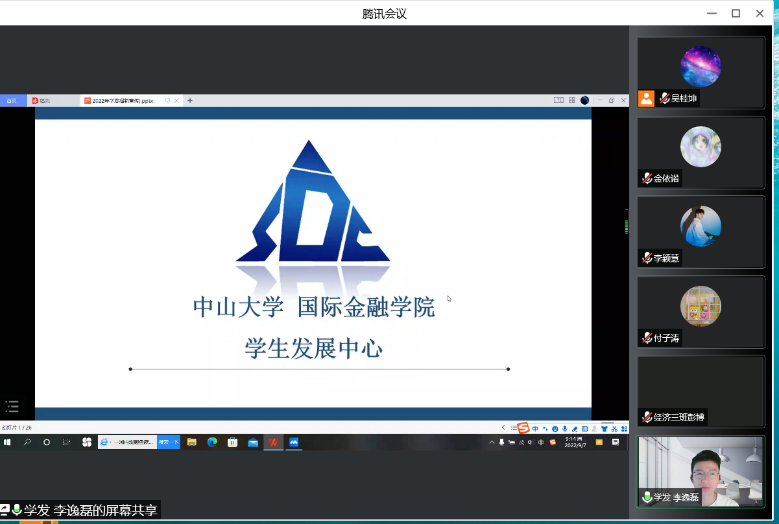The width and height of the screenshot is (779, 524).
Task: Select 李逸磊's live camera video tile
Action: pyautogui.click(x=700, y=470)
